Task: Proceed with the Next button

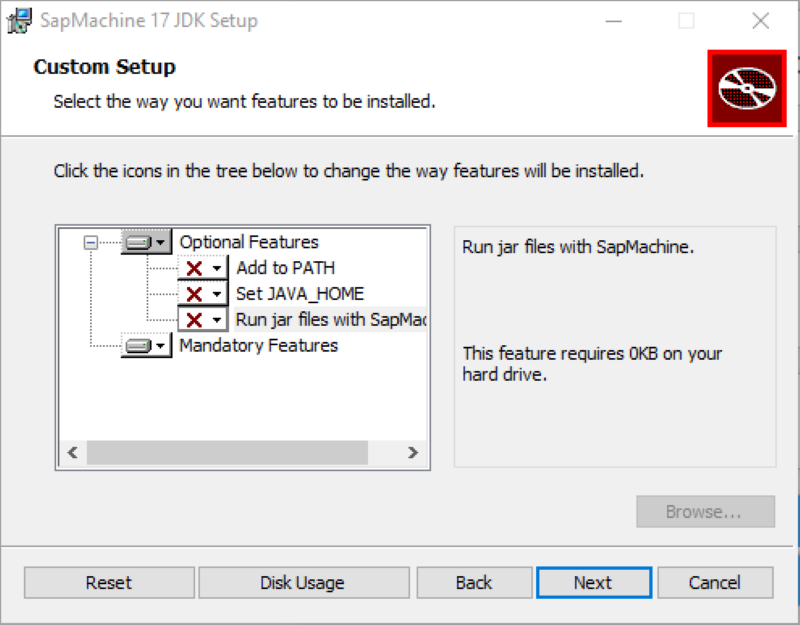Action: point(594,583)
